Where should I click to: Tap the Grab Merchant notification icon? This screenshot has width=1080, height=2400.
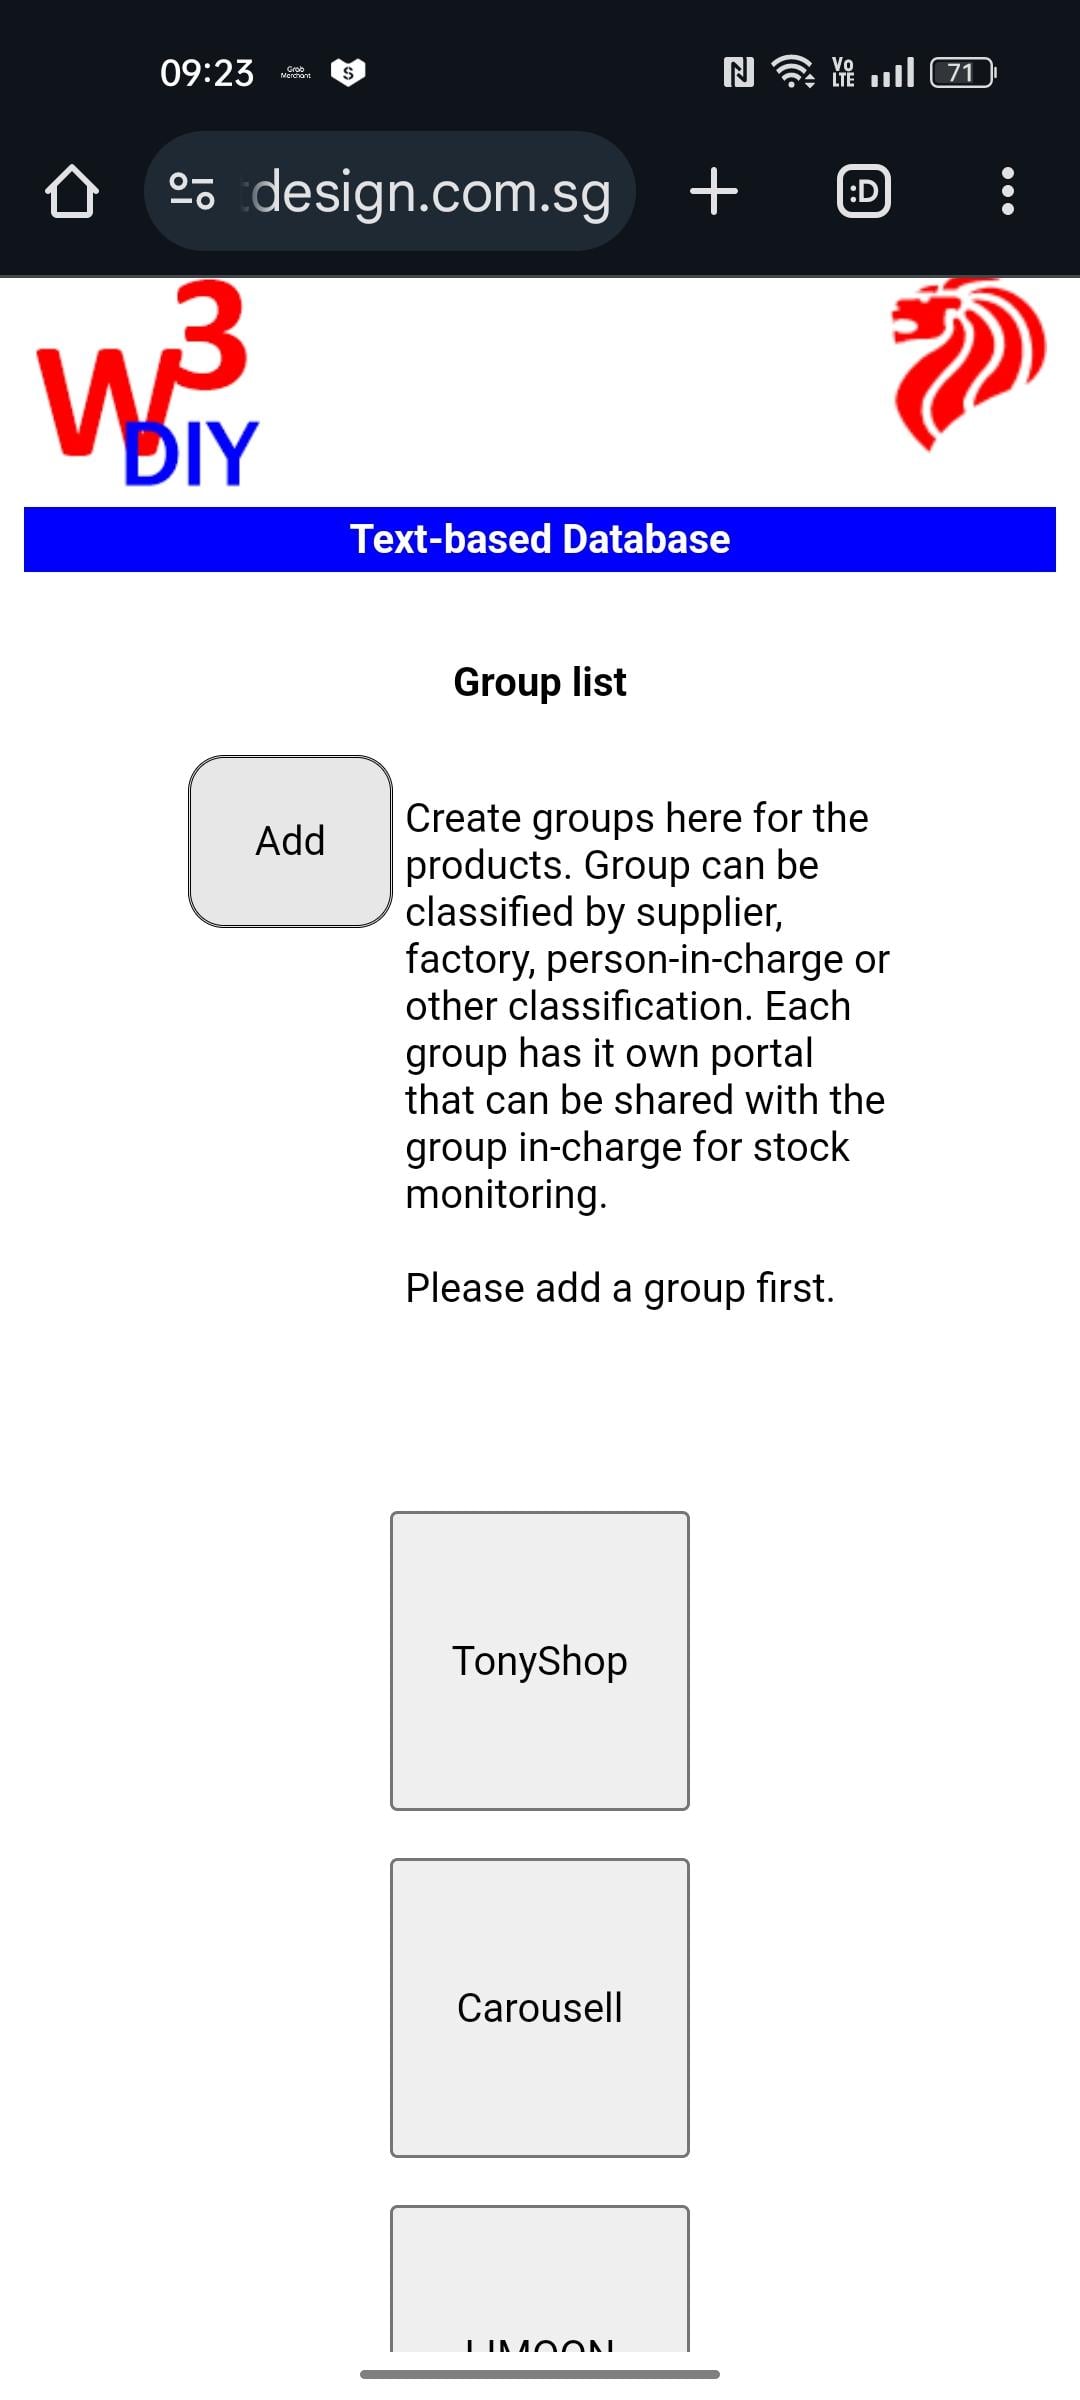tap(296, 72)
